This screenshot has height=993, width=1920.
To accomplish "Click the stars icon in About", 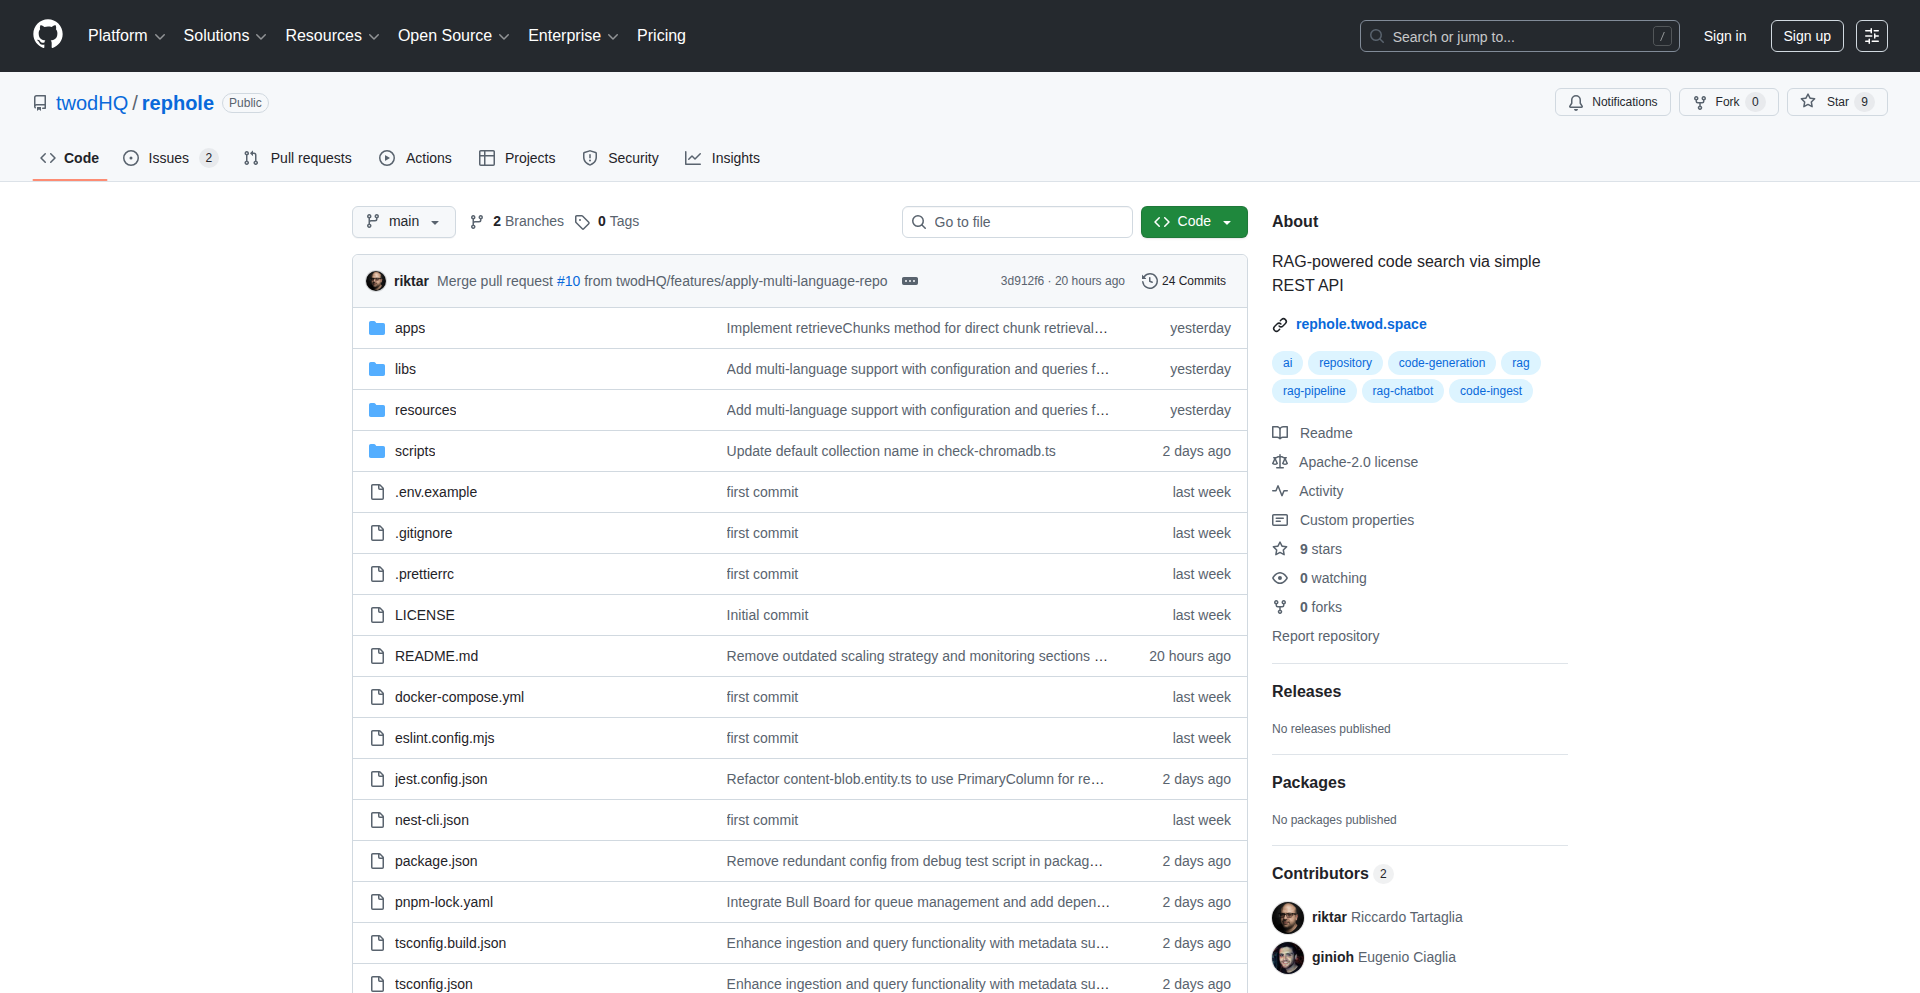I will click(1280, 549).
